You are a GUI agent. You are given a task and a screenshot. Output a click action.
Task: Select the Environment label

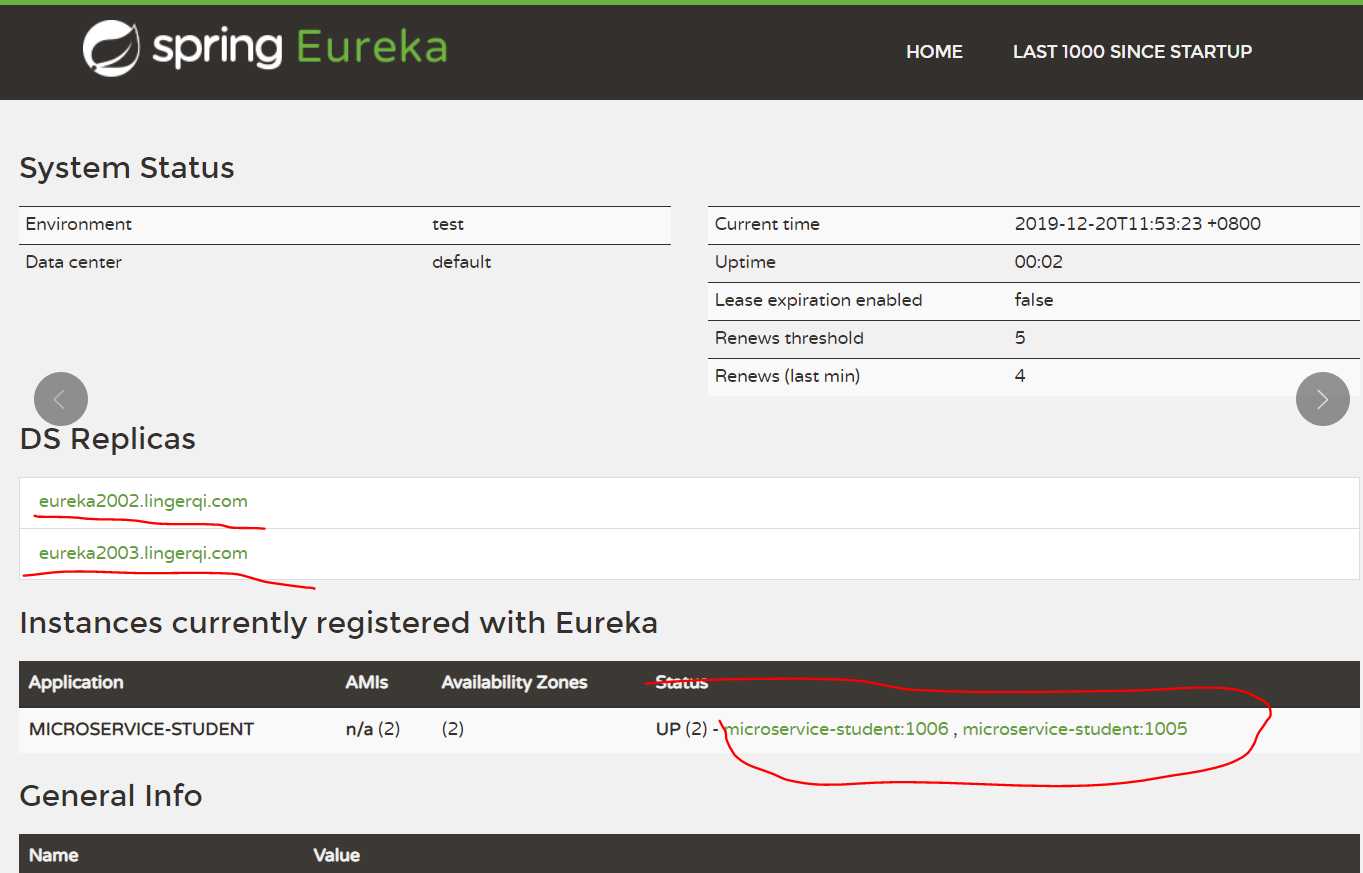coord(79,224)
